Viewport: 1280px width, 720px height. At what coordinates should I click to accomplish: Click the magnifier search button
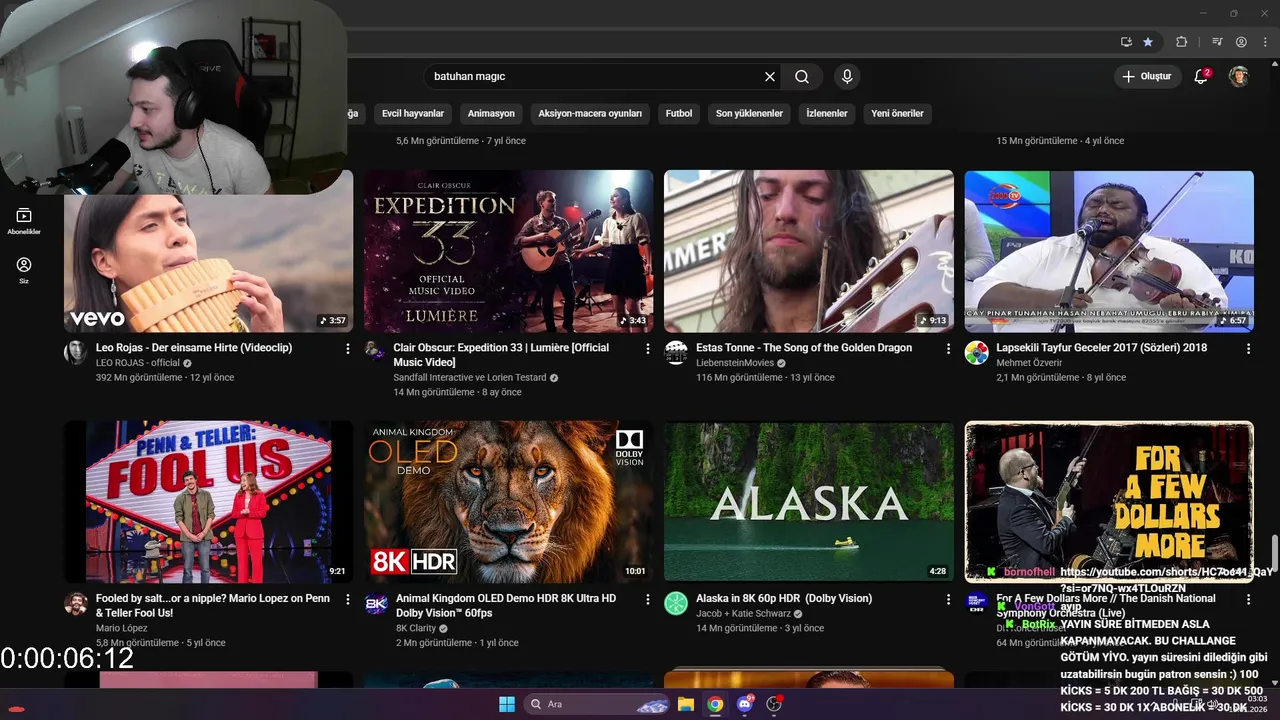802,76
